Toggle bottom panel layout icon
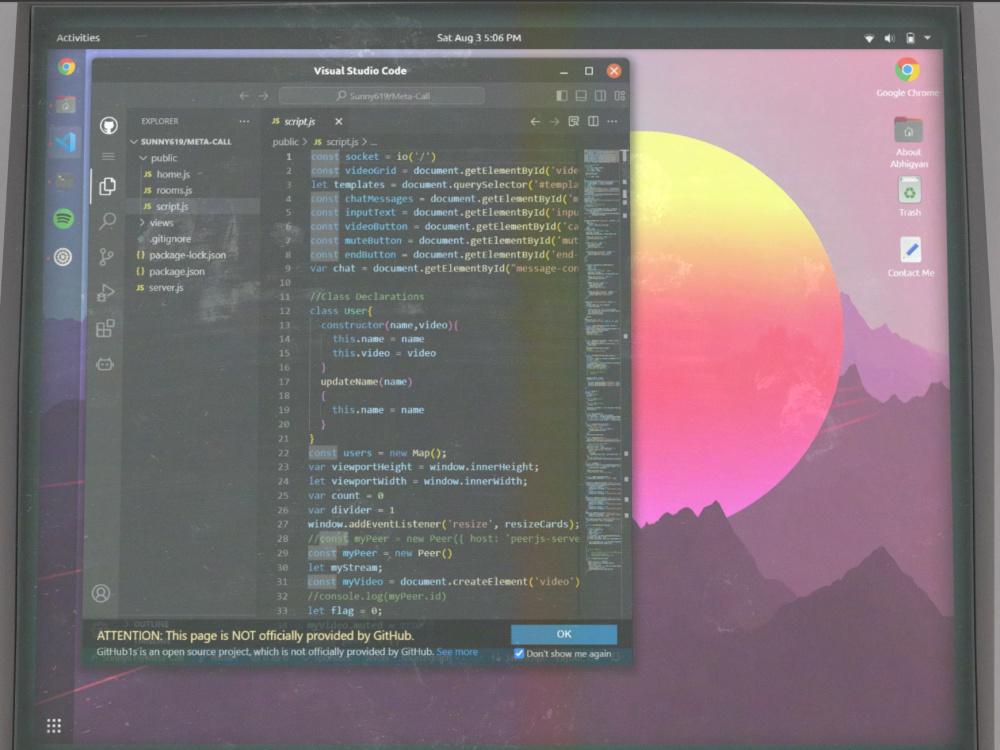The width and height of the screenshot is (1000, 750). [581, 96]
